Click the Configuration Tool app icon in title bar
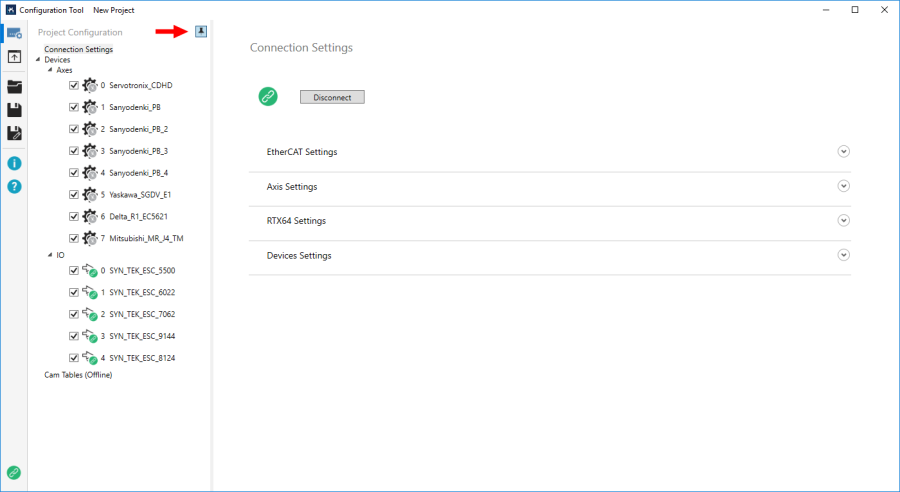 coord(11,10)
